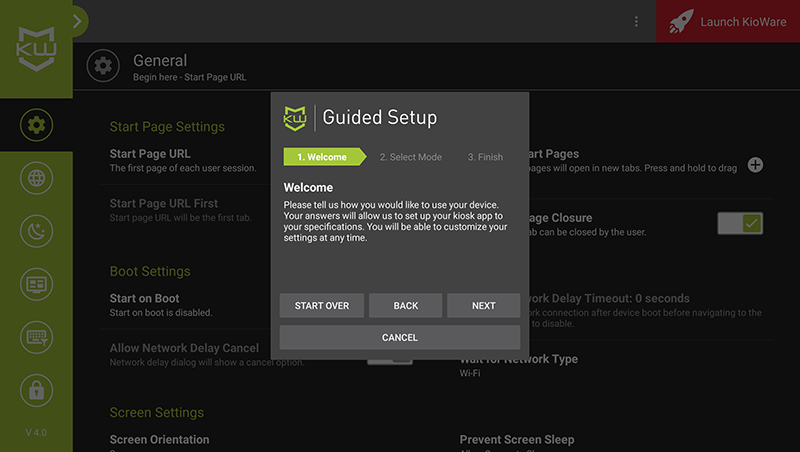Image resolution: width=800 pixels, height=452 pixels.
Task: Open the browser globe settings icon
Action: click(x=36, y=178)
